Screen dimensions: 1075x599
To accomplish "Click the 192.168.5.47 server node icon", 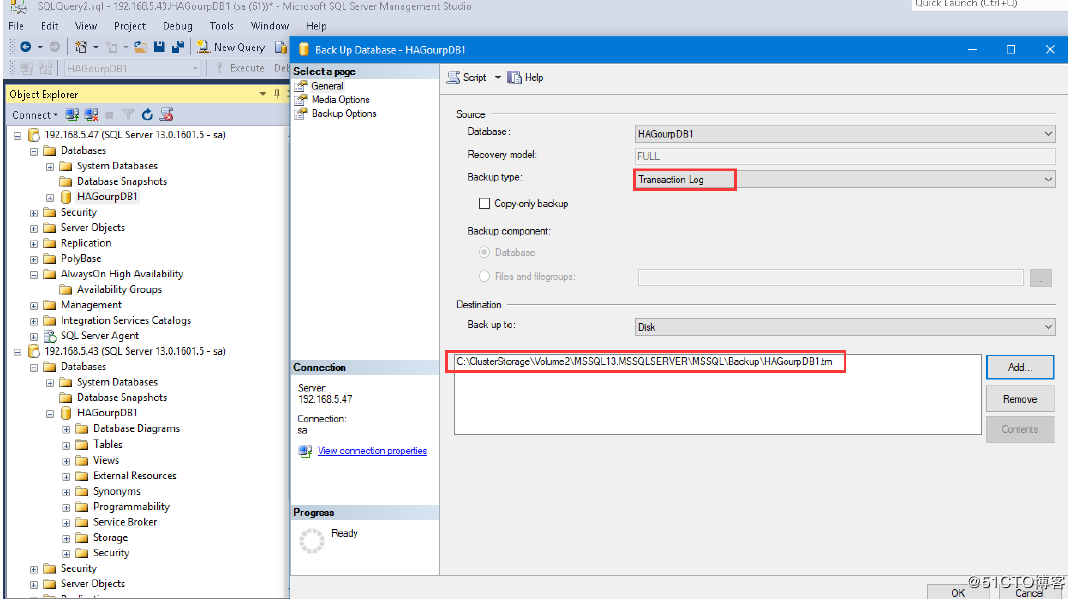I will point(34,135).
